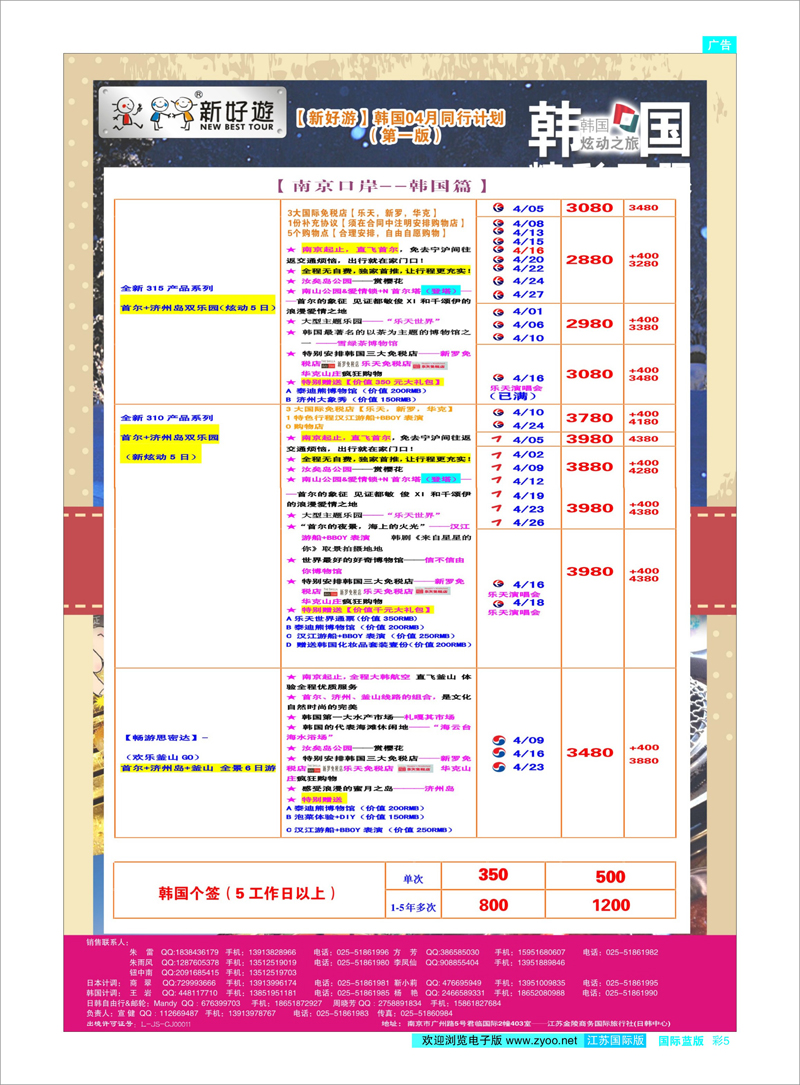The height and width of the screenshot is (1085, 800).
Task: Click the airline logo beside date 4/06
Action: (x=498, y=325)
